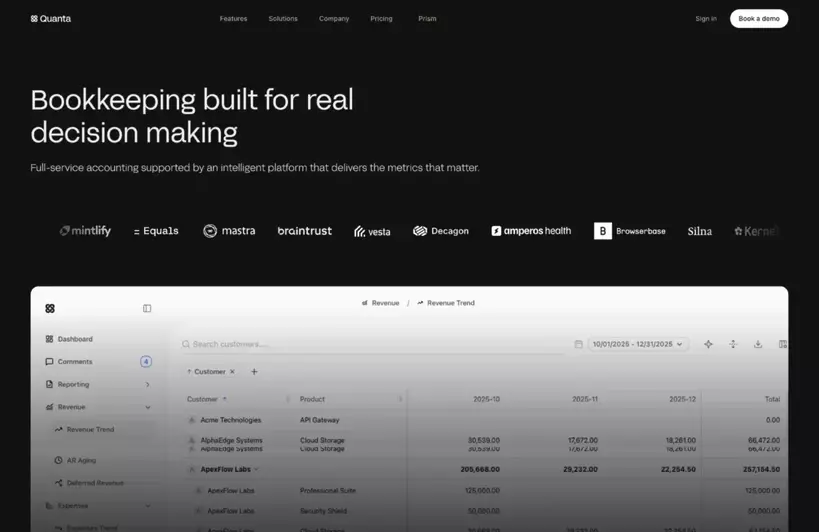819x532 pixels.
Task: Click the amperos health logo
Action: pos(531,231)
